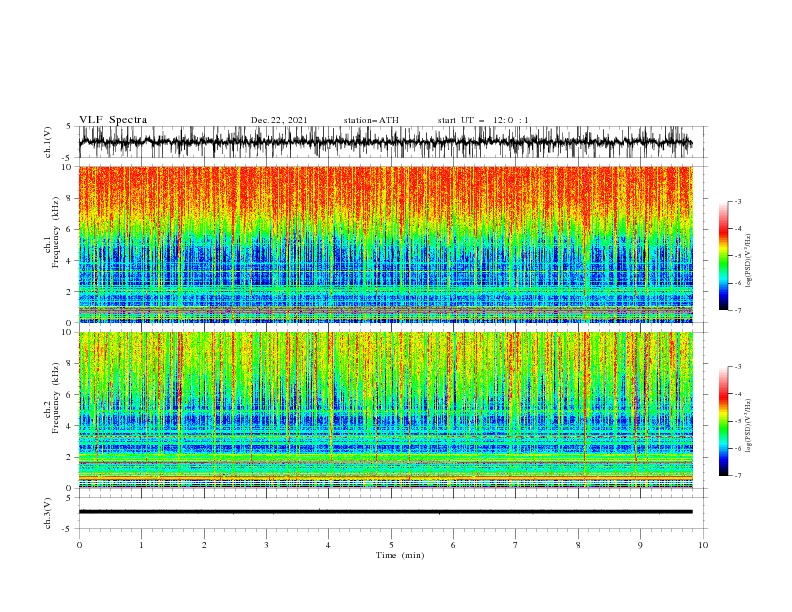792x612 pixels.
Task: Click the time axis tick label '7'
Action: click(516, 545)
